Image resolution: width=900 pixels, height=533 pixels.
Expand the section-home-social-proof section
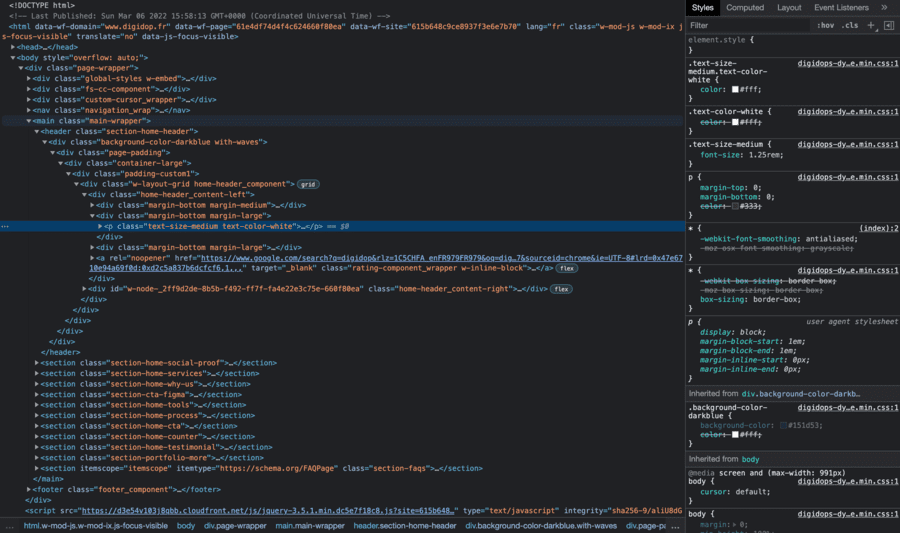(37, 363)
